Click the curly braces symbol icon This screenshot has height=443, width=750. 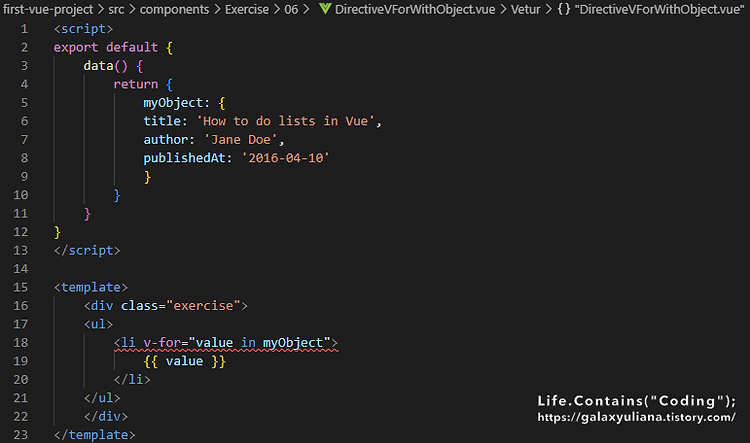(x=563, y=9)
